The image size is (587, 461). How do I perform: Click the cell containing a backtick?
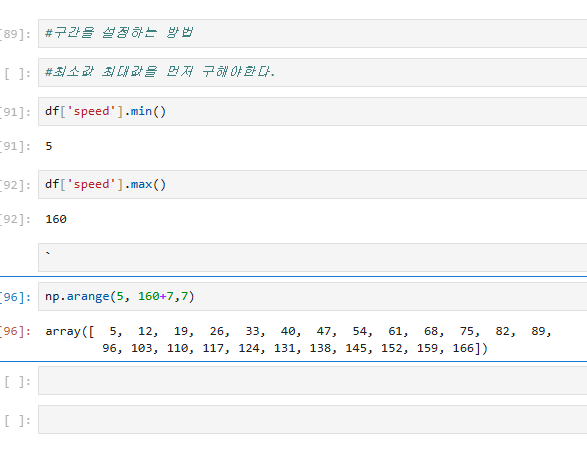[x=313, y=257]
